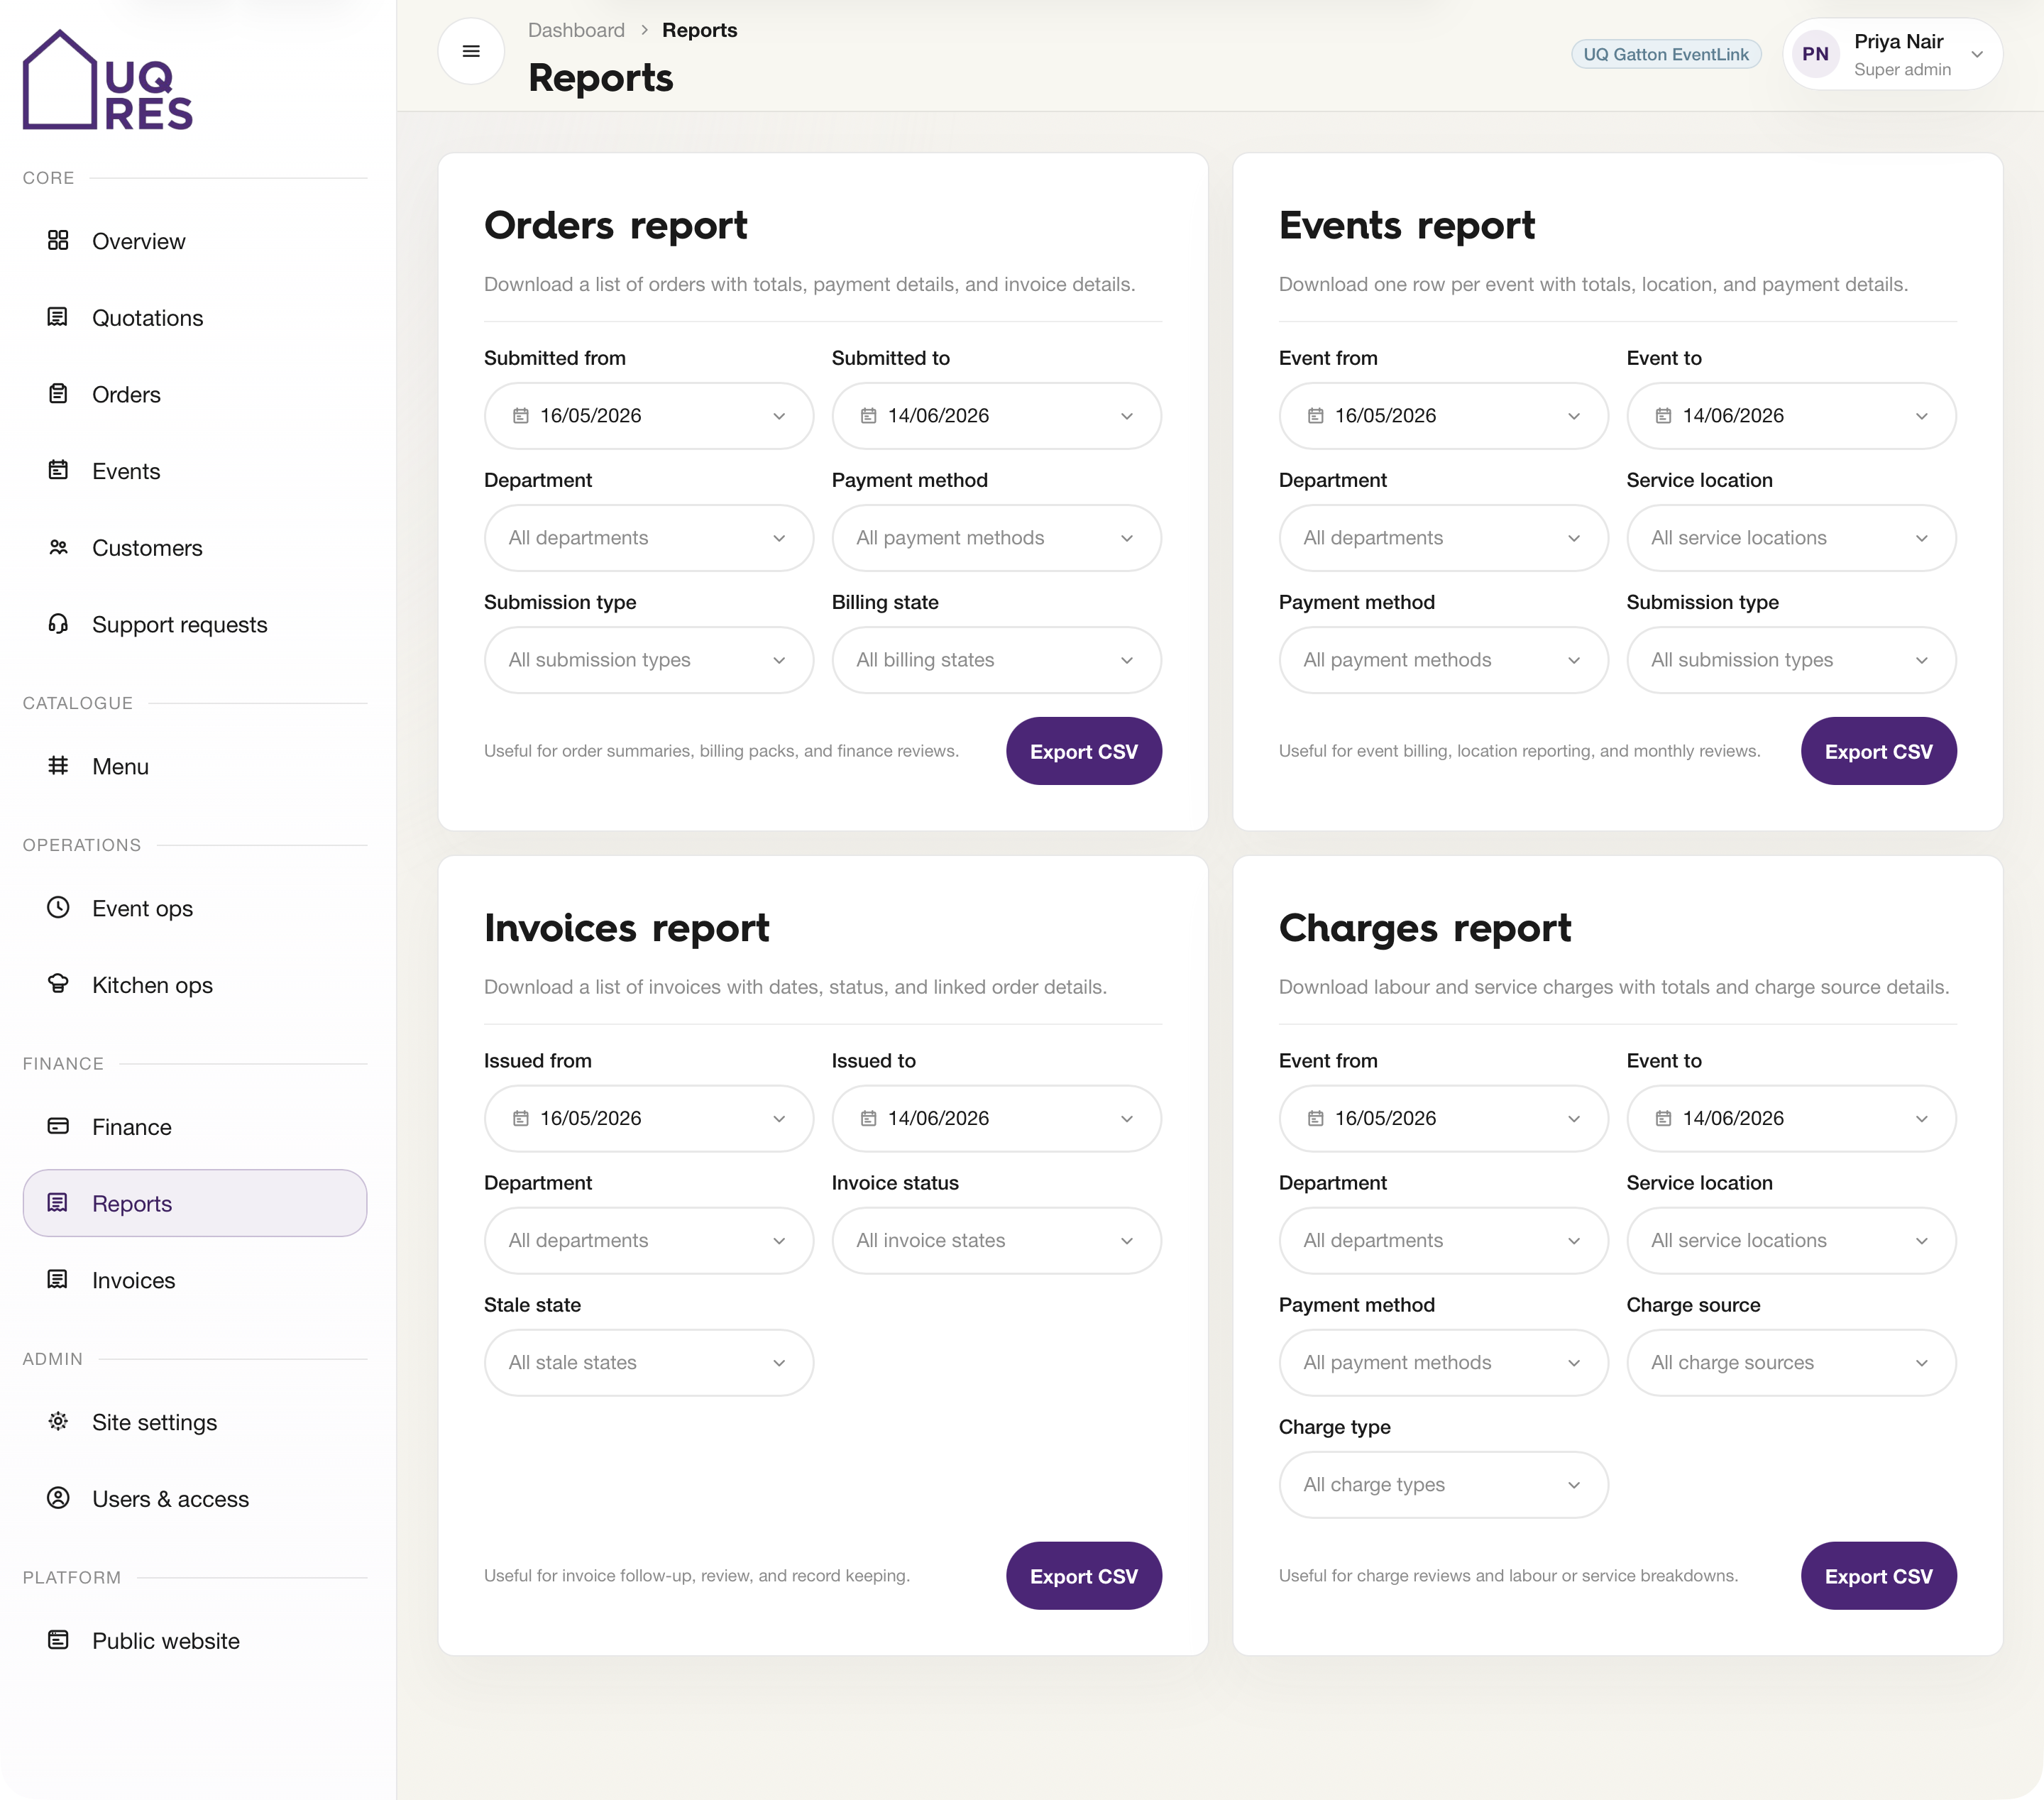
Task: Open Events report Department dropdown
Action: (1443, 538)
